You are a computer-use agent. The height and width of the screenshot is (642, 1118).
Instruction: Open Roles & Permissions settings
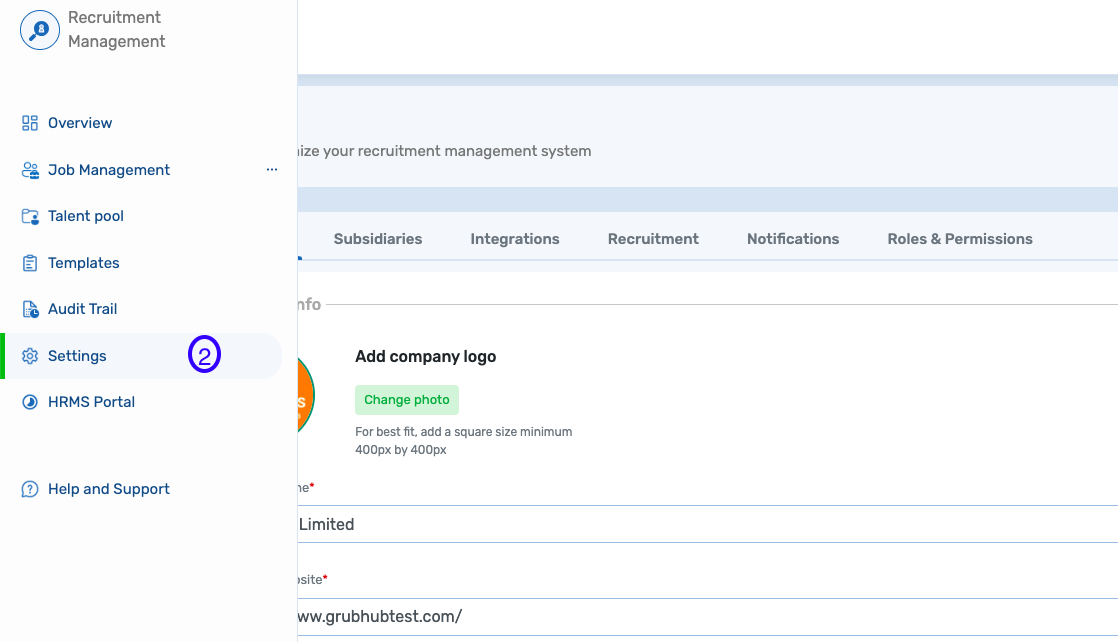[959, 238]
